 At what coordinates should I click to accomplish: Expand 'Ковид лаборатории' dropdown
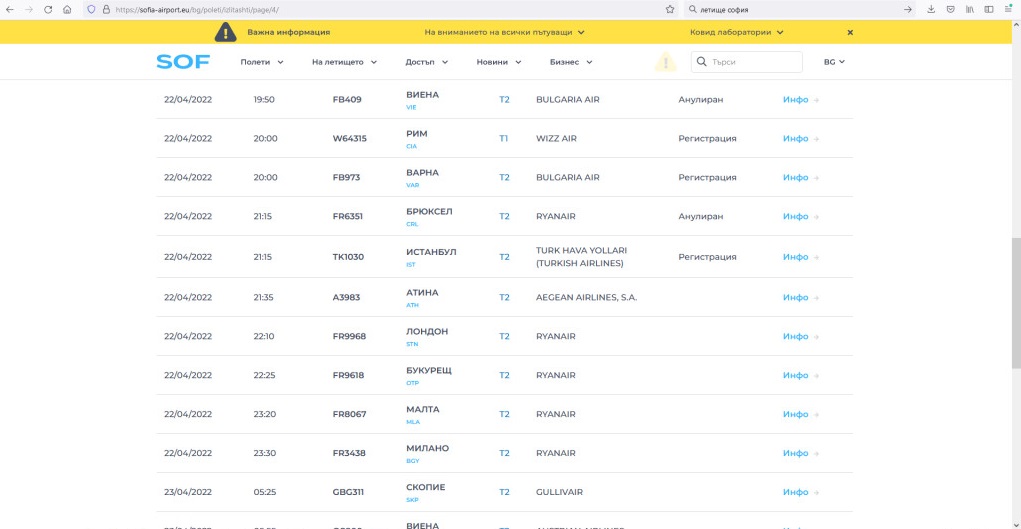(x=736, y=32)
